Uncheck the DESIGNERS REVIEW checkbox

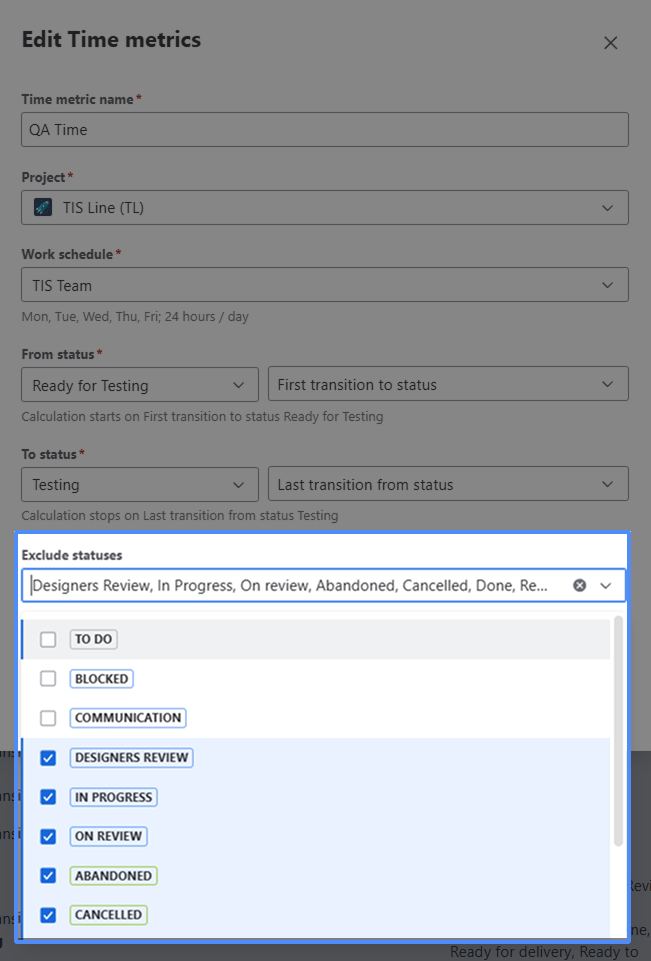click(x=48, y=758)
